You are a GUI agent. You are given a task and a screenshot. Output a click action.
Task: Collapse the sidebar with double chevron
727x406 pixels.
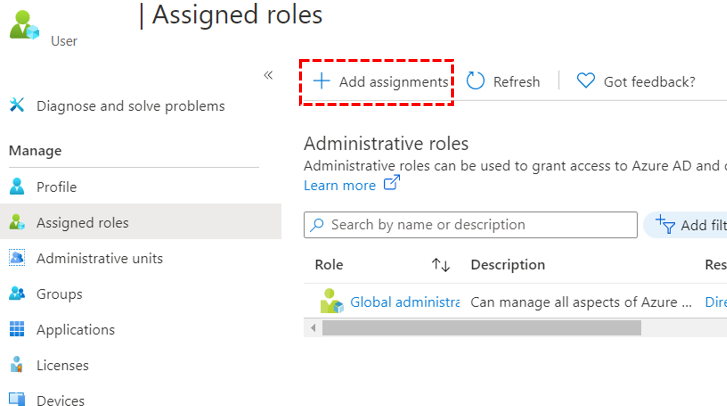tap(268, 75)
